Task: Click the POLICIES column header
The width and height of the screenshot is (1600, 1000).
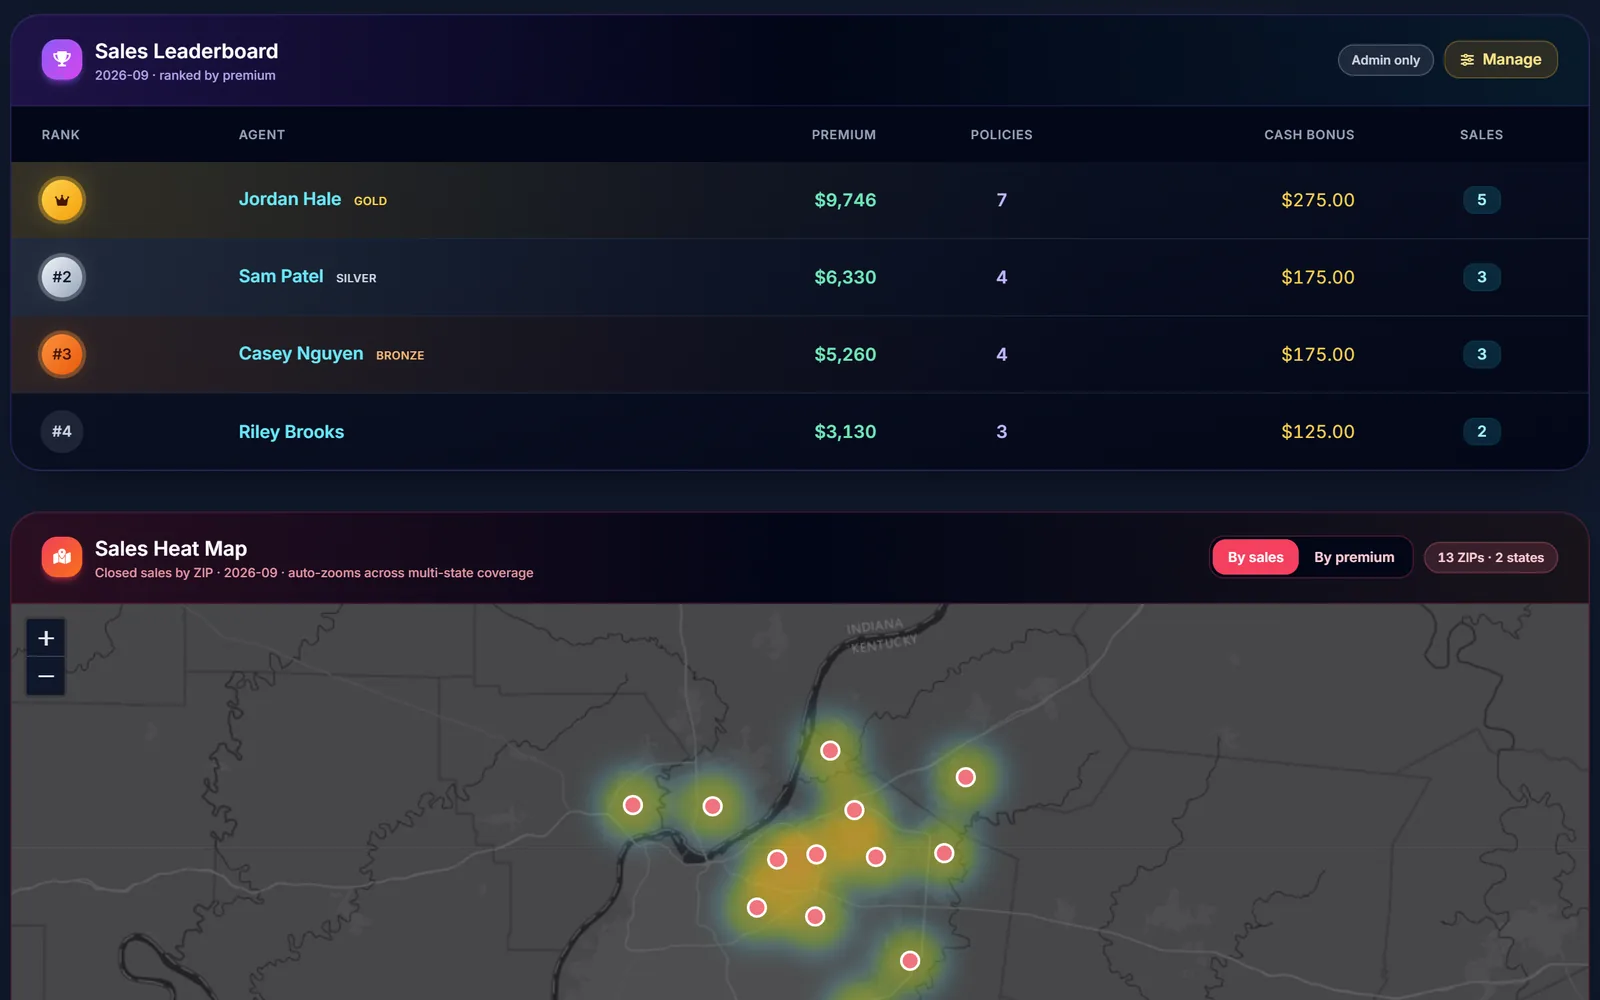Action: [1001, 135]
